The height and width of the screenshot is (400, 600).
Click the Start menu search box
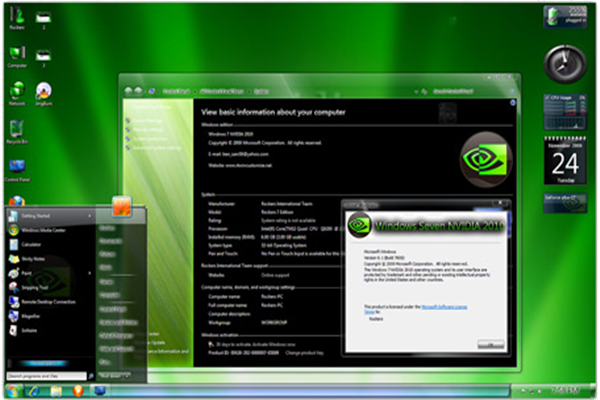tap(46, 376)
